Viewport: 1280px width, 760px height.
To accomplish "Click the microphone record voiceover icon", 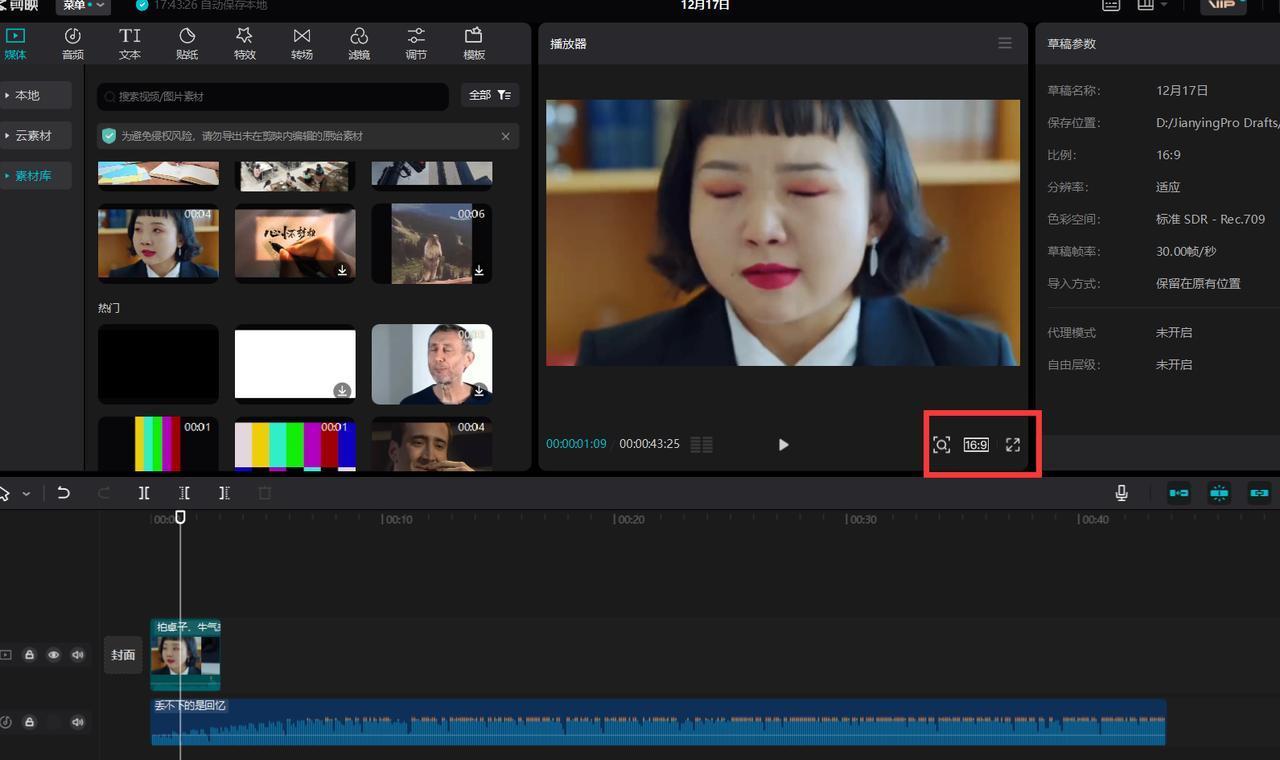I will pos(1121,493).
